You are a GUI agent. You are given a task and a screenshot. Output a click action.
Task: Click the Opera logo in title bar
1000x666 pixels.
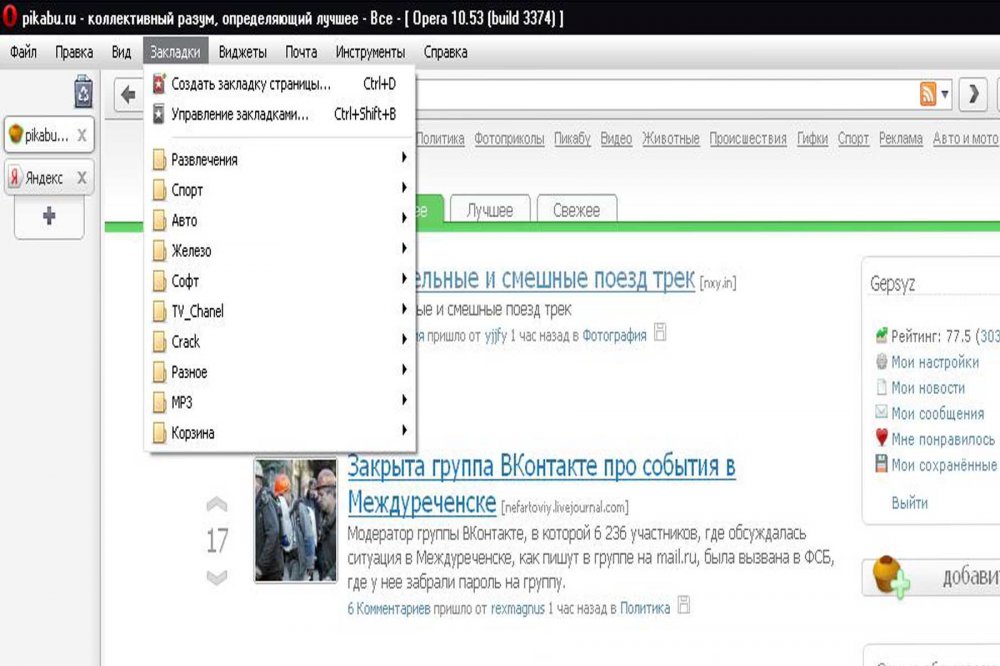9,17
